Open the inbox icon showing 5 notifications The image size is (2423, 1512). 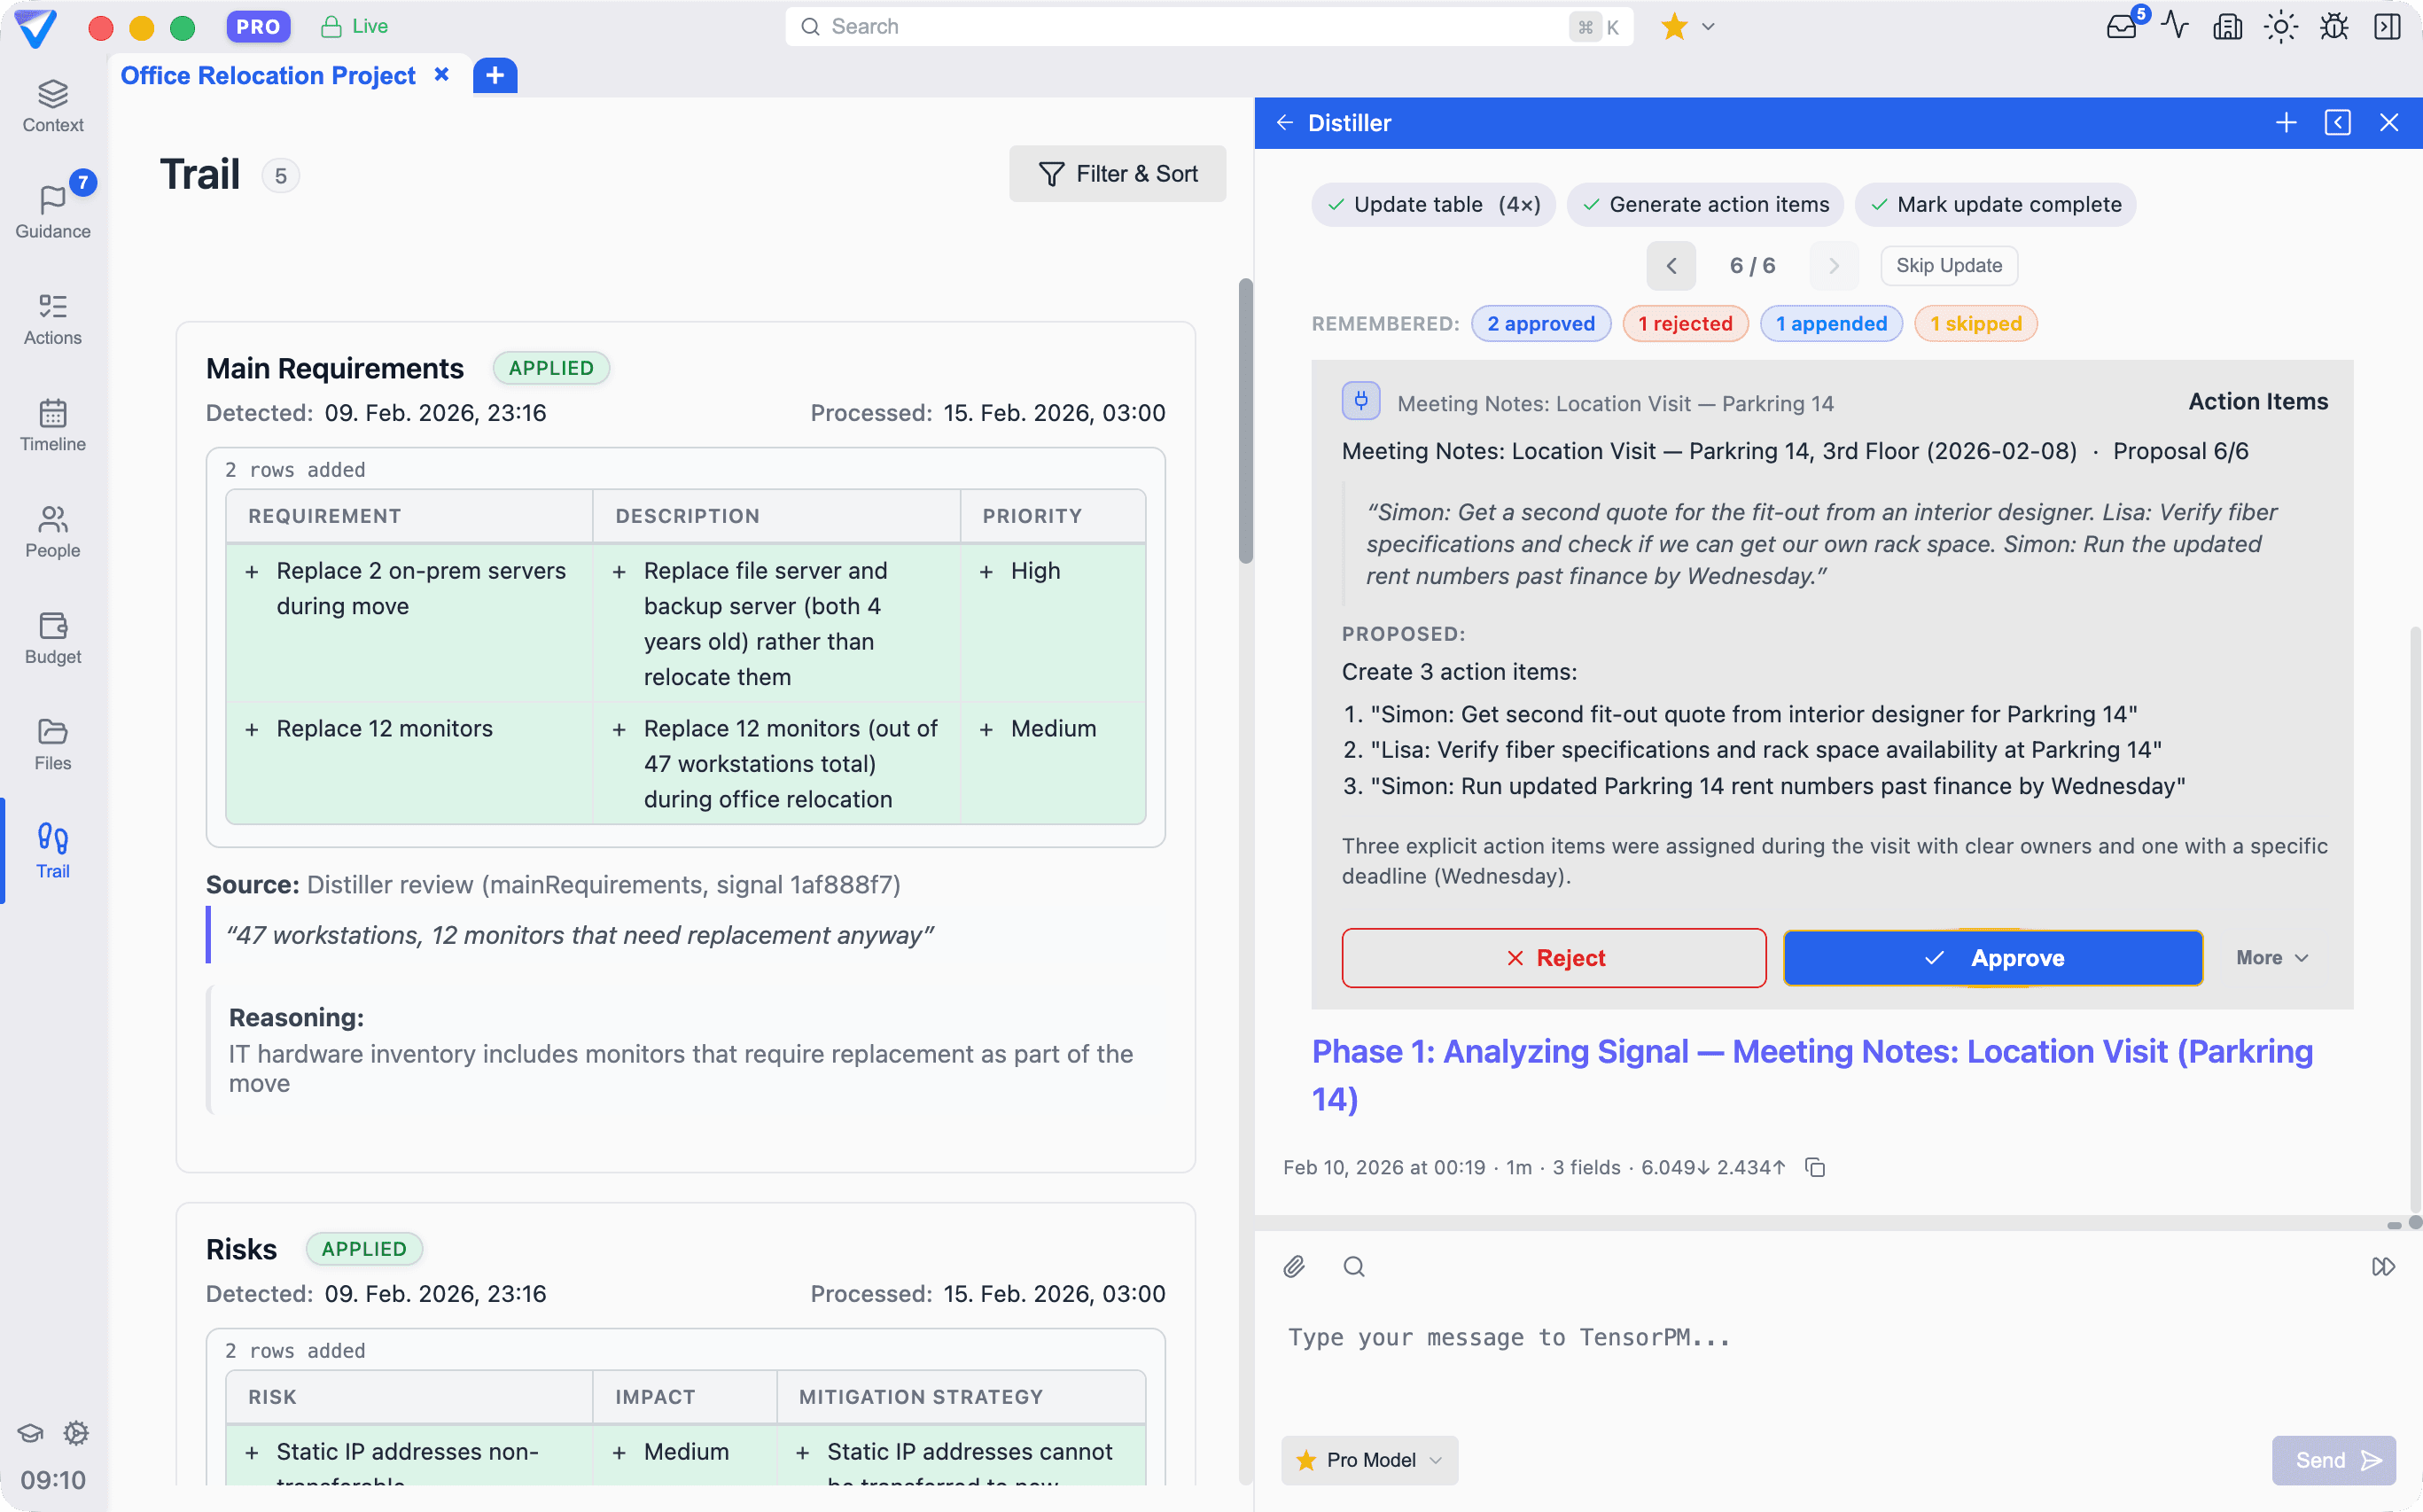click(x=2120, y=27)
